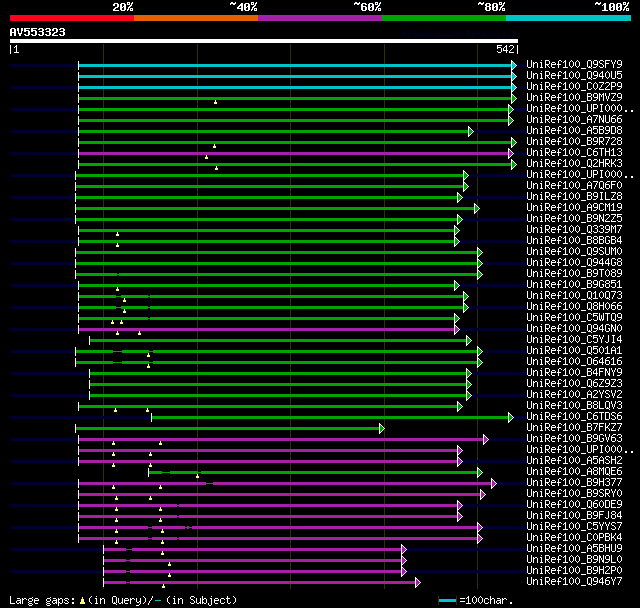Select the UniRef100_C0Z2P9 label
The height and width of the screenshot is (608, 640).
[x=574, y=87]
